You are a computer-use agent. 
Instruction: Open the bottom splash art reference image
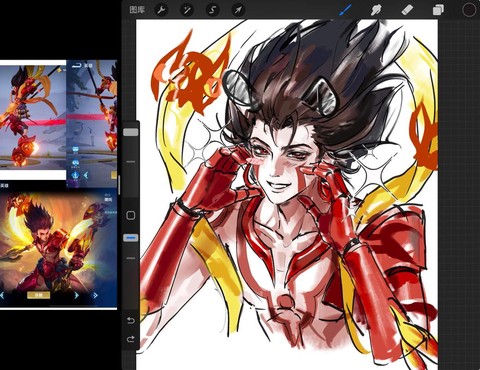(x=58, y=248)
